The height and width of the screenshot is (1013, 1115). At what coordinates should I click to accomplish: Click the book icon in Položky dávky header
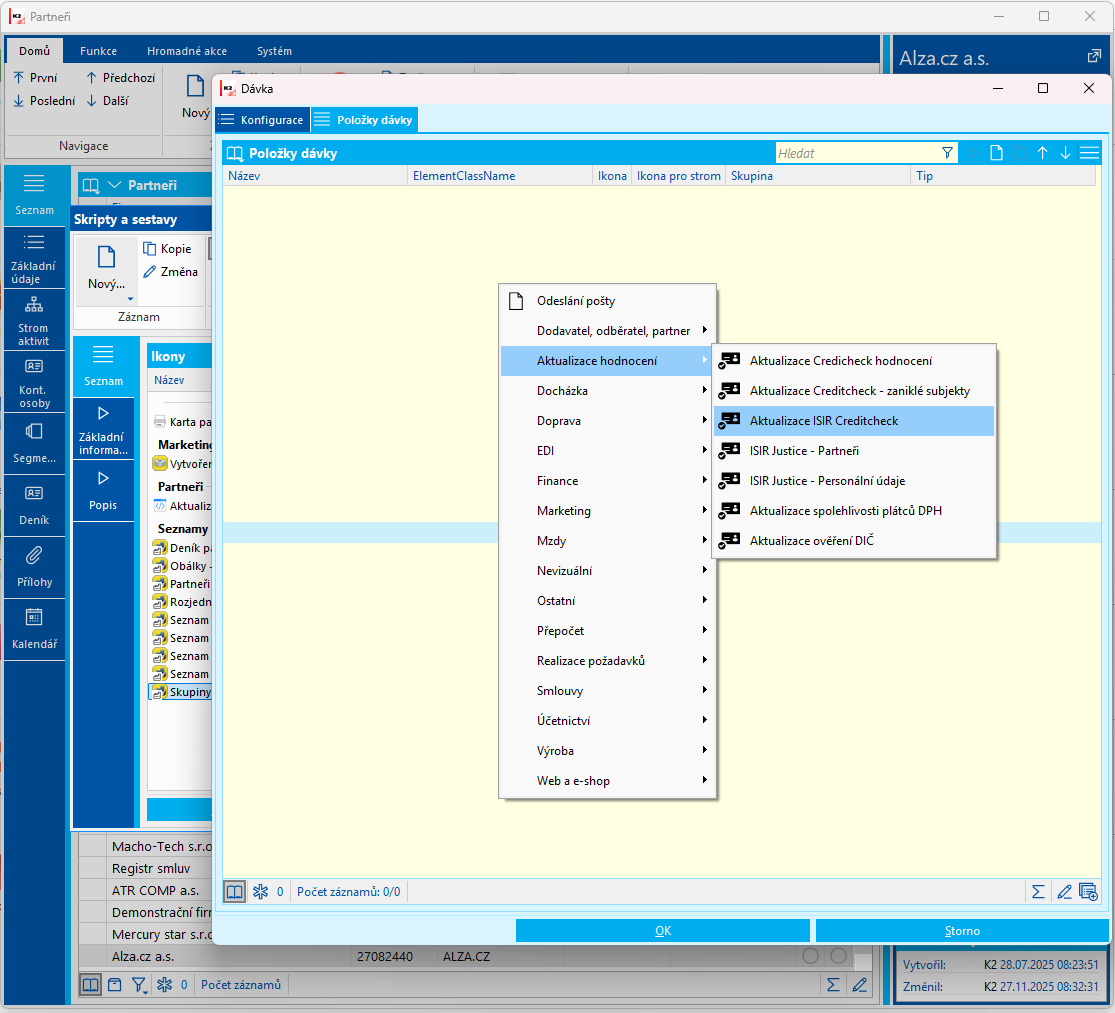[235, 153]
